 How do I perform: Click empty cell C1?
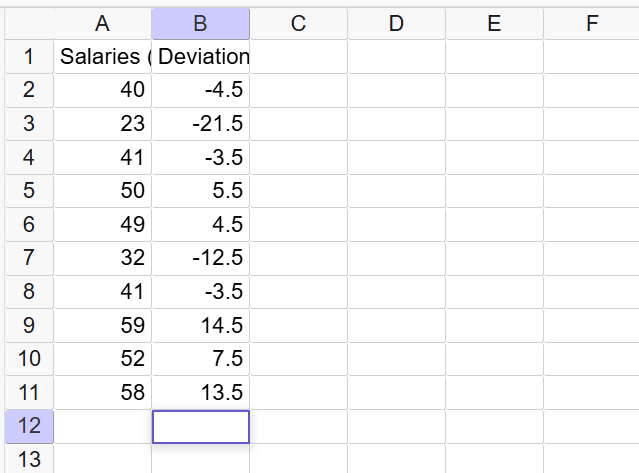tap(299, 57)
